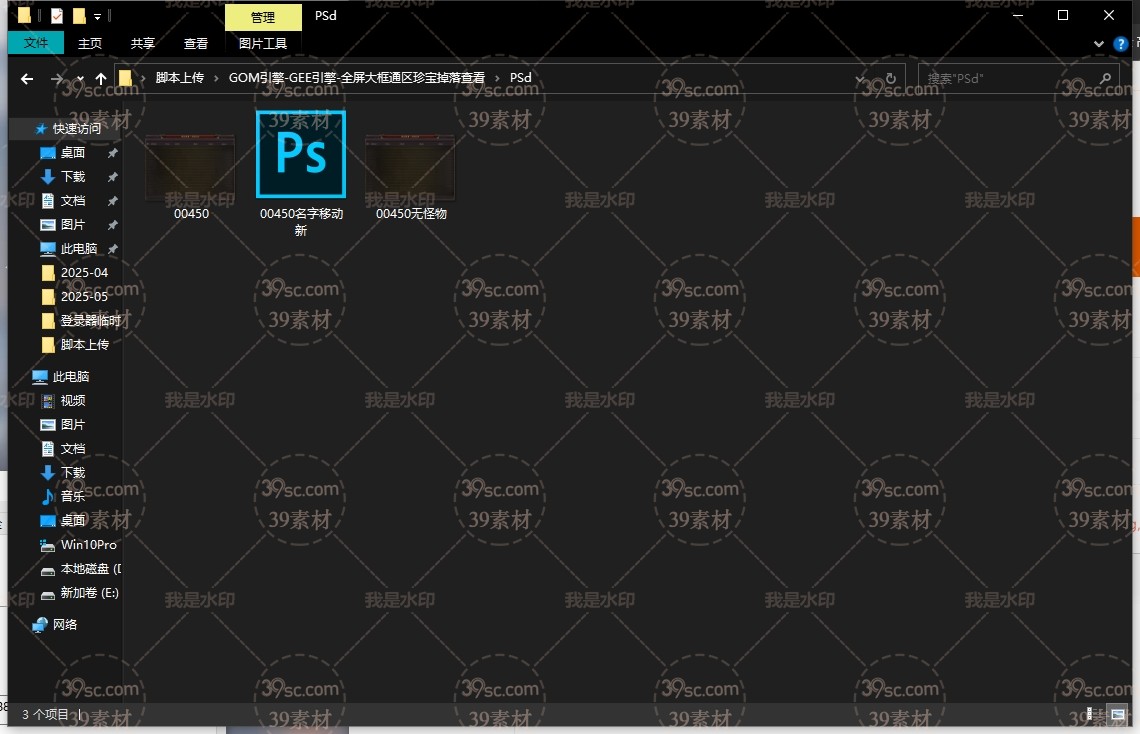Select the 管理 contextual tab

pyautogui.click(x=263, y=17)
